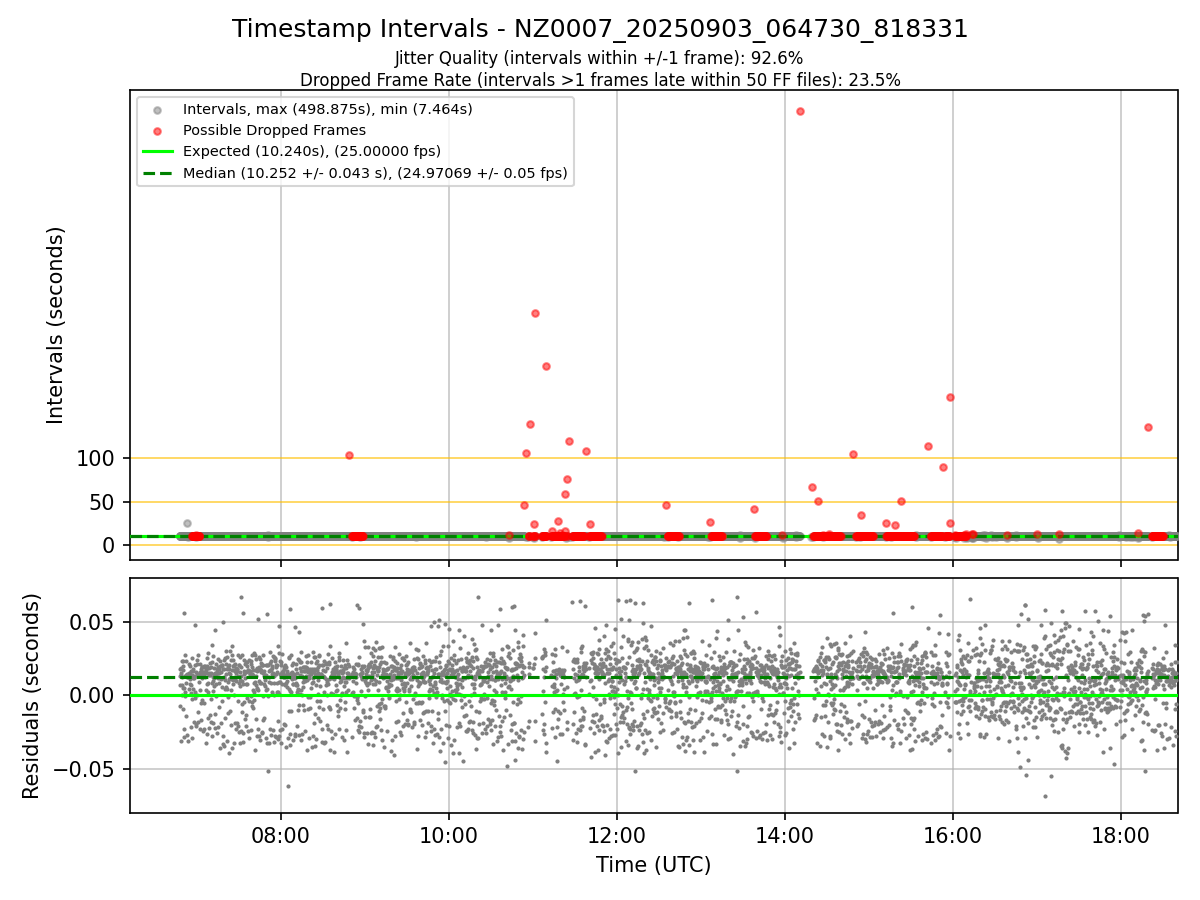Screen dimensions: 1200x900
Task: Click the 100 tick label on intervals axis
Action: point(97,459)
